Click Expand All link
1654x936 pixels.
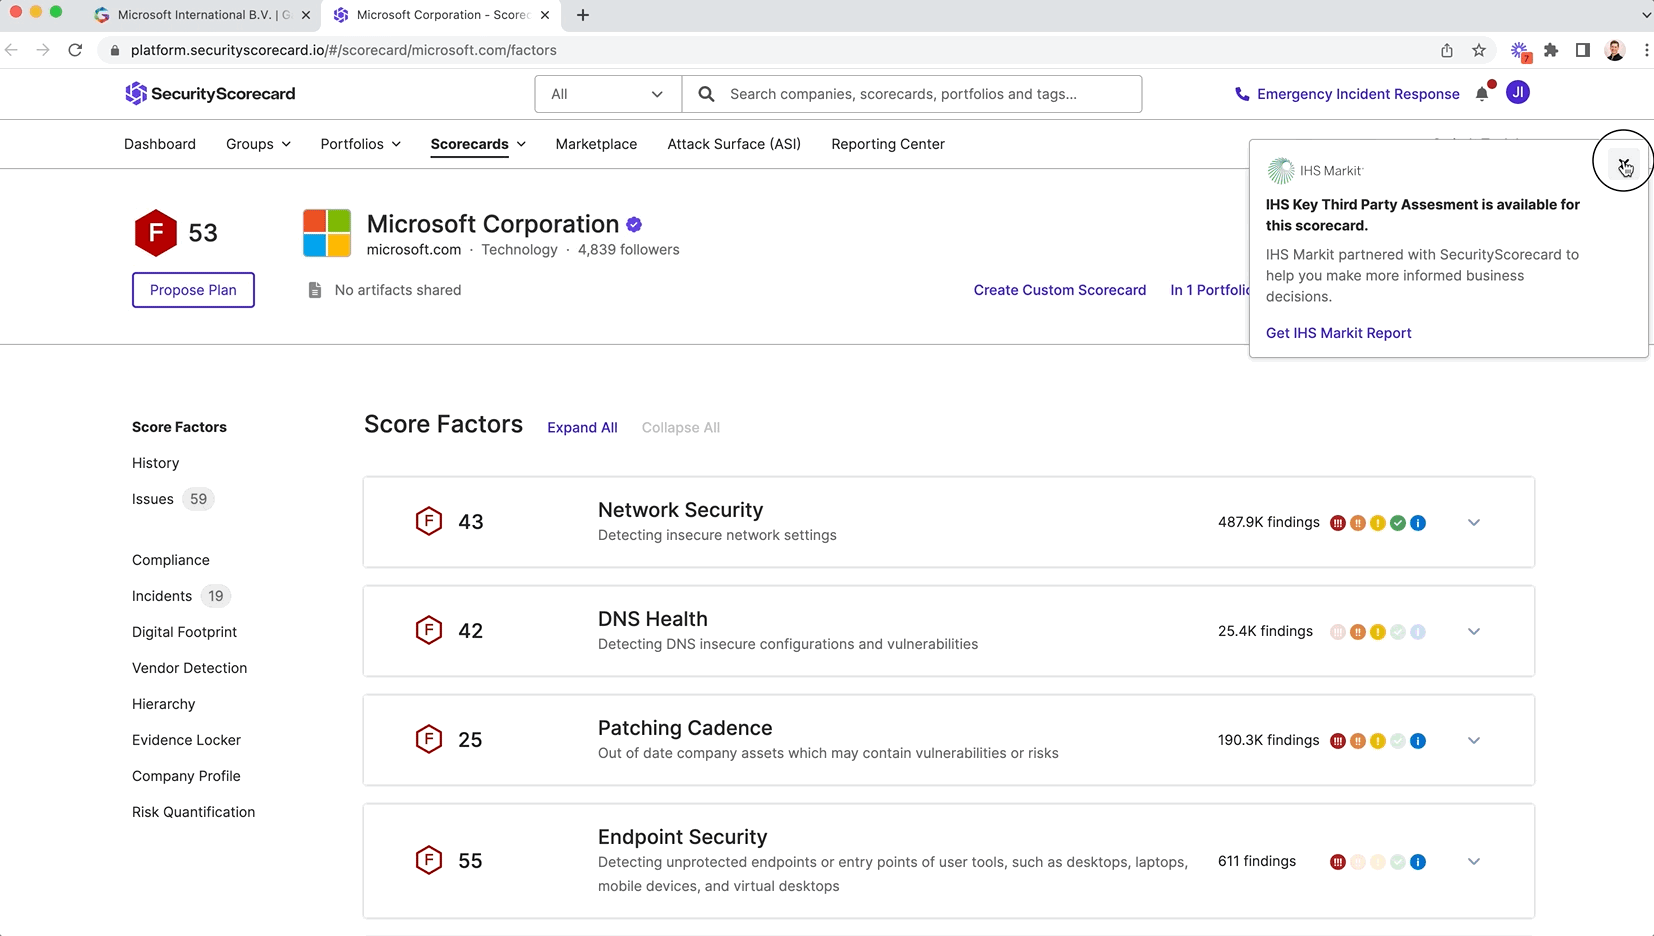[x=582, y=428]
